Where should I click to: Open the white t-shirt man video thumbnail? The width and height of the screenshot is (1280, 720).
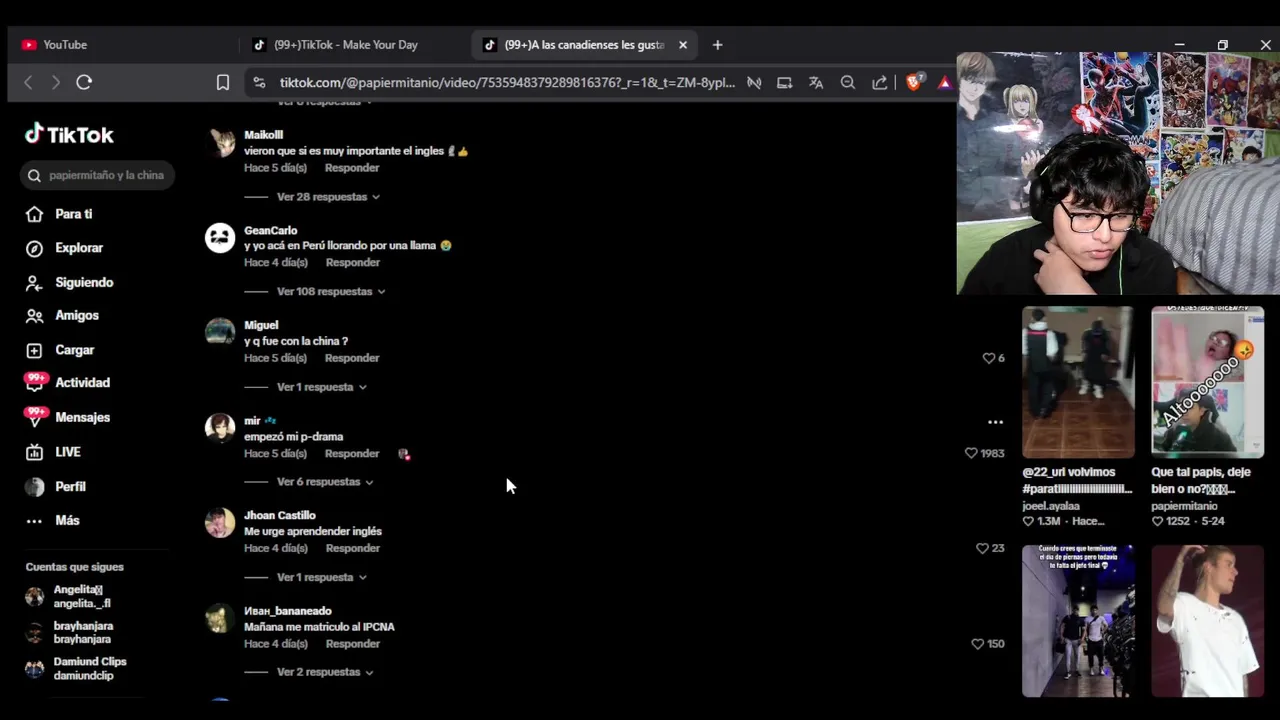click(x=1207, y=621)
